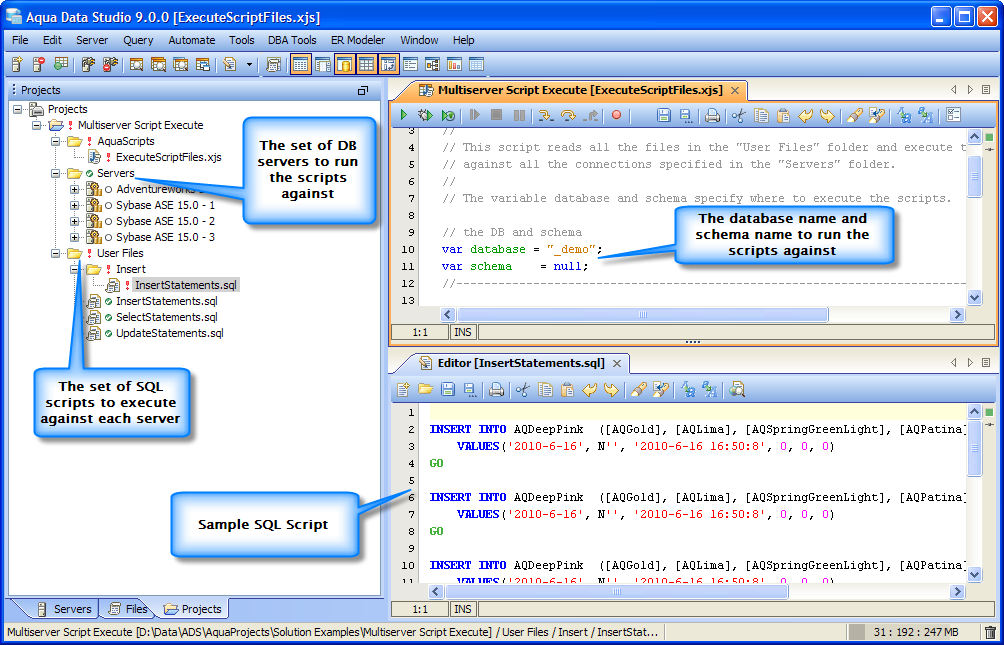Run the script with the green play icon
This screenshot has width=1004, height=645.
(404, 115)
